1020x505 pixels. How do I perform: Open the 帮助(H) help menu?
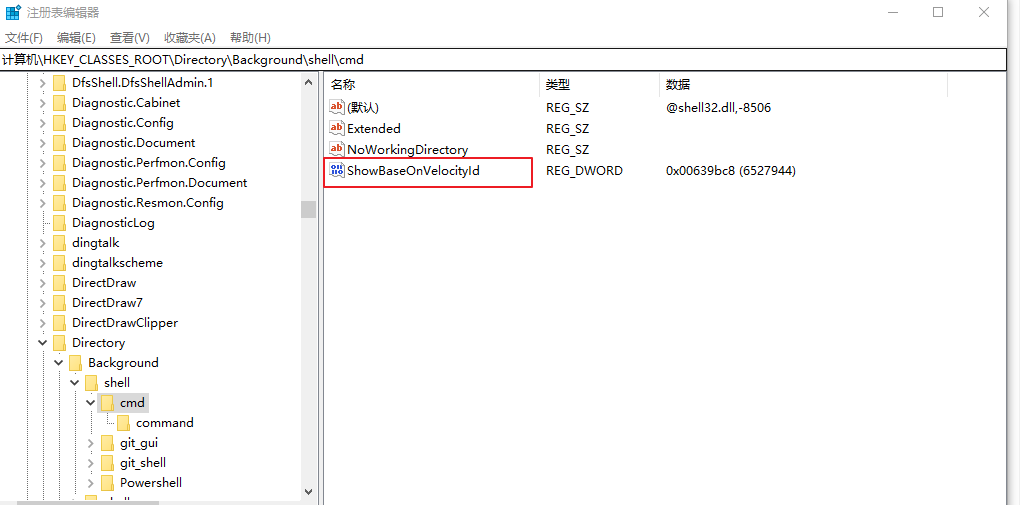[x=250, y=38]
